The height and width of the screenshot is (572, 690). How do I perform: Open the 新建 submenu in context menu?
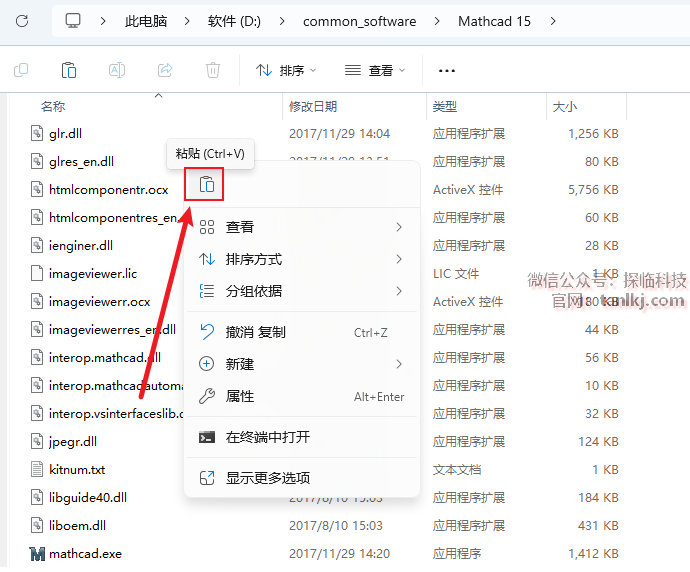pos(302,364)
